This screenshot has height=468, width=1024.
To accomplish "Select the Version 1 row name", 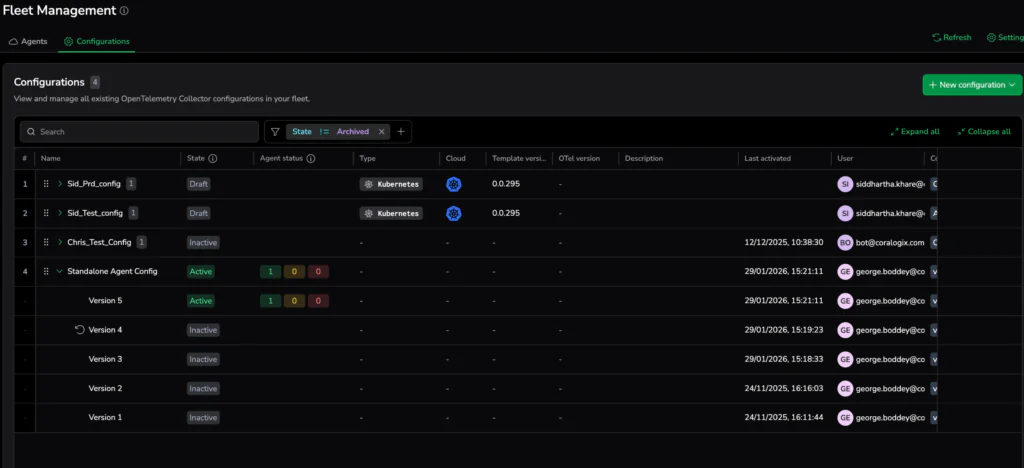I will tap(105, 417).
